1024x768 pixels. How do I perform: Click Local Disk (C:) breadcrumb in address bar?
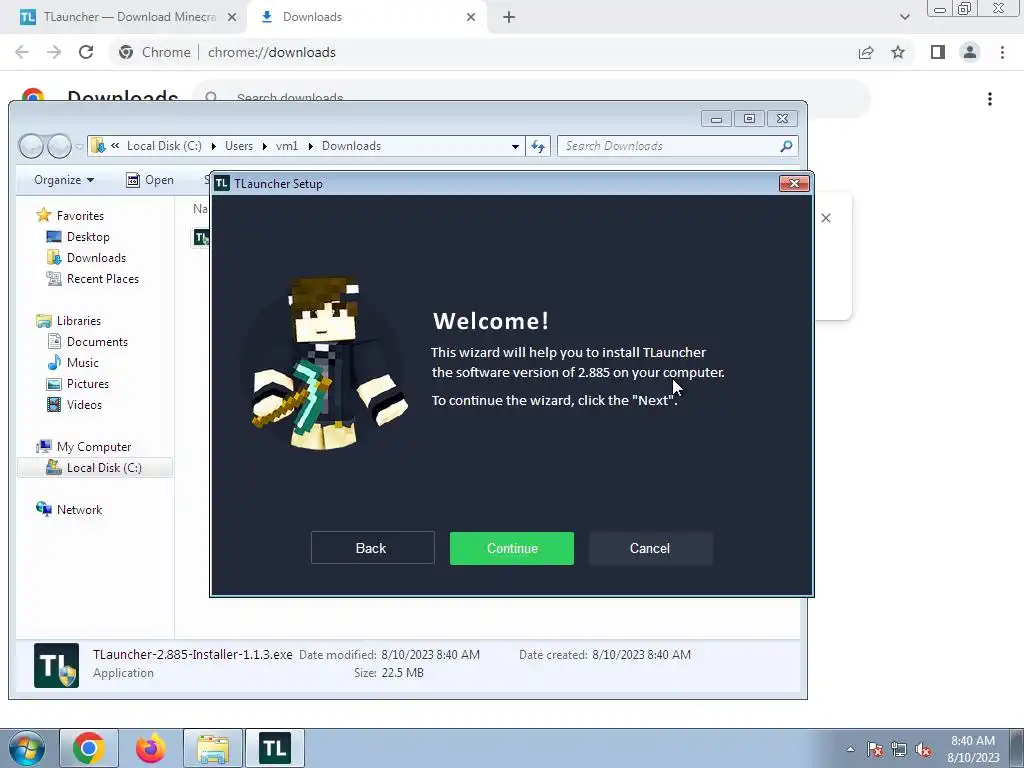tap(164, 146)
